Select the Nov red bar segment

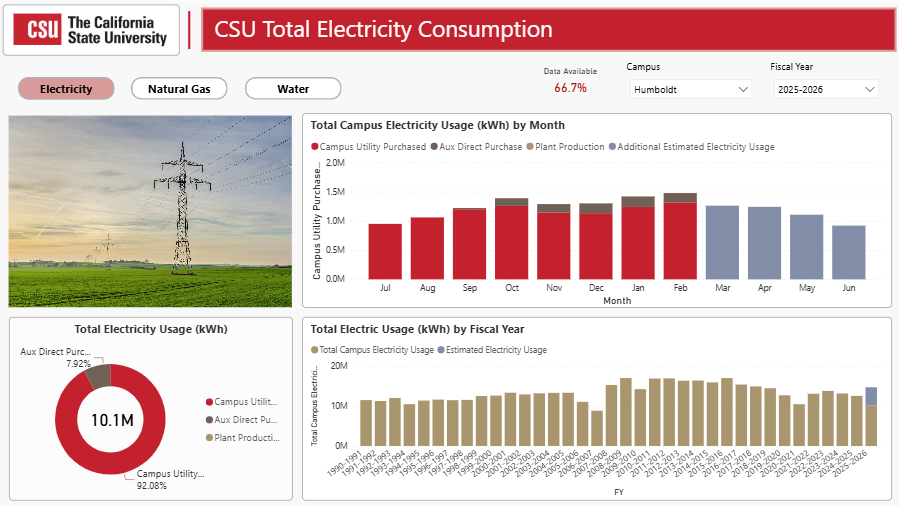pyautogui.click(x=554, y=246)
